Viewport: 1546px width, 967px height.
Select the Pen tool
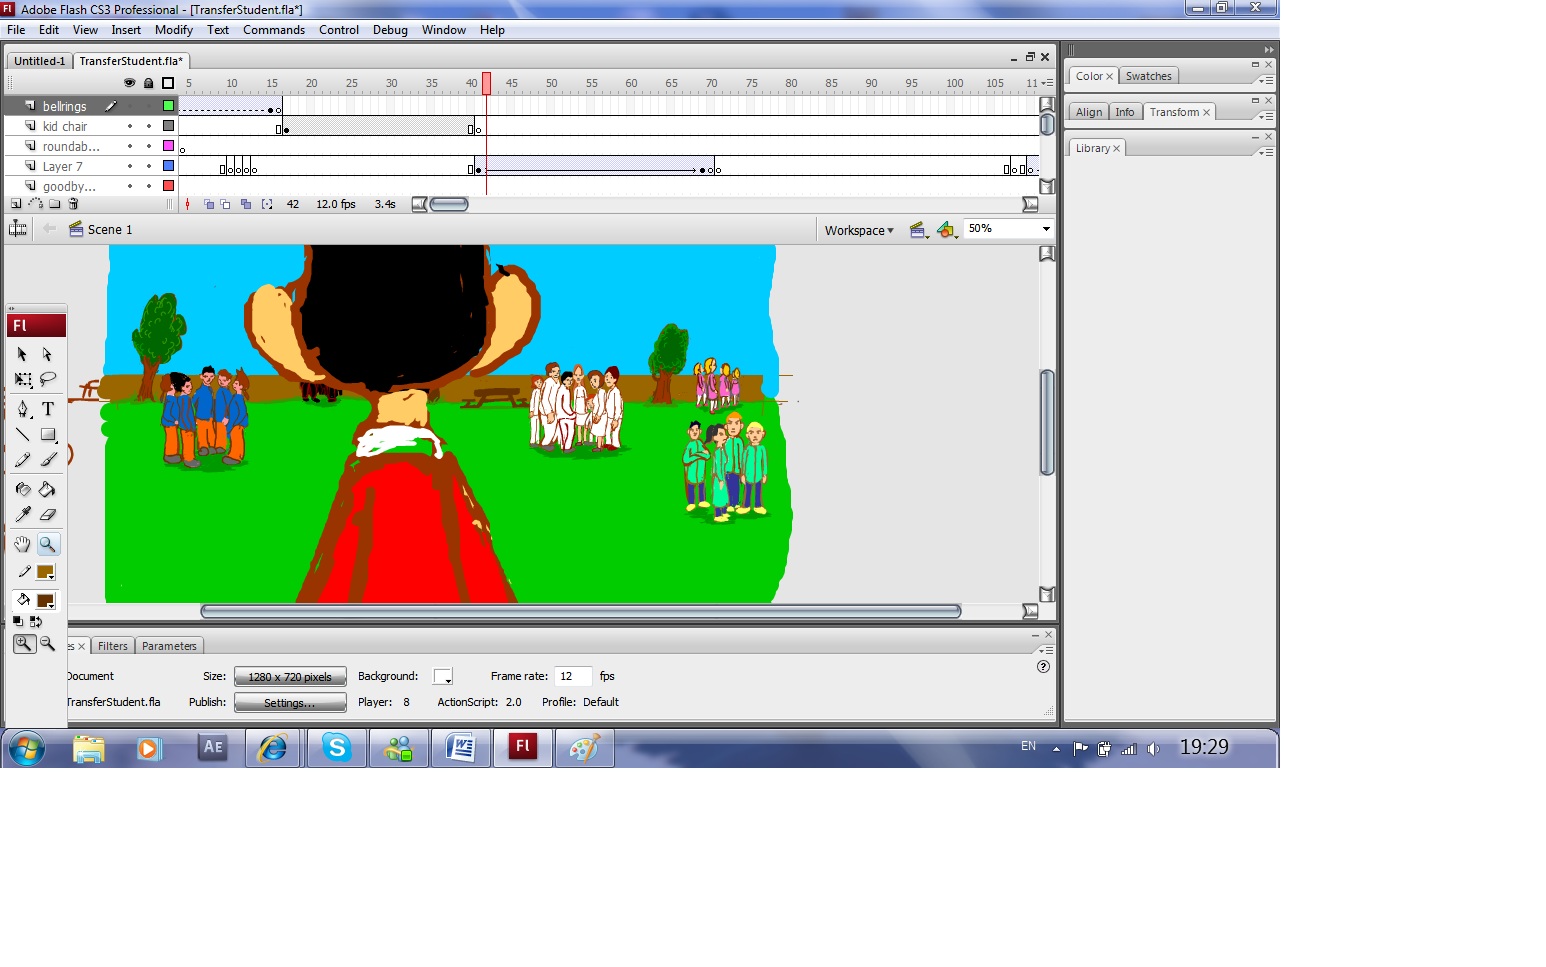(x=23, y=409)
